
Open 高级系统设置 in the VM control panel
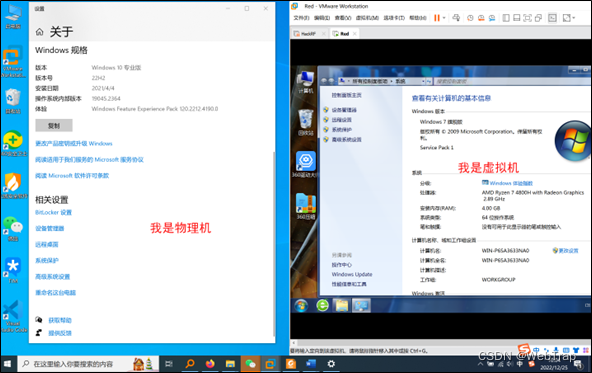tap(346, 139)
